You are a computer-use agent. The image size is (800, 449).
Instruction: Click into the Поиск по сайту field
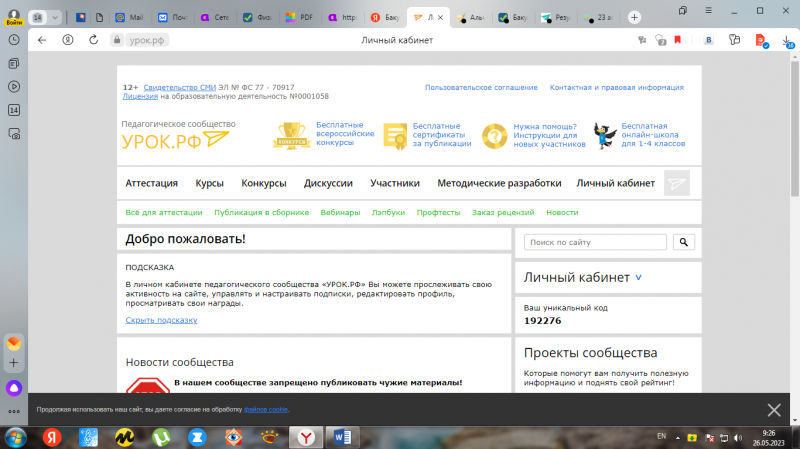point(595,242)
